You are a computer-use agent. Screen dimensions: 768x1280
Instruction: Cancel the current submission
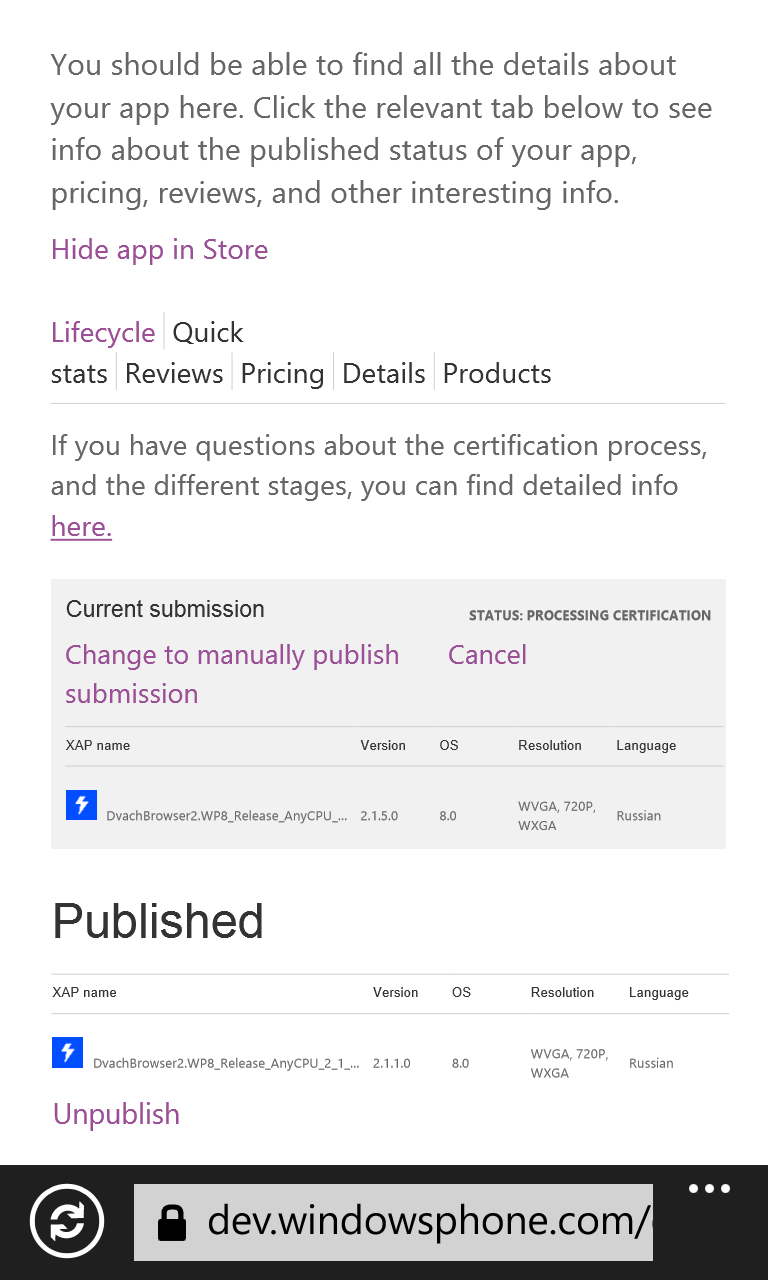tap(487, 655)
